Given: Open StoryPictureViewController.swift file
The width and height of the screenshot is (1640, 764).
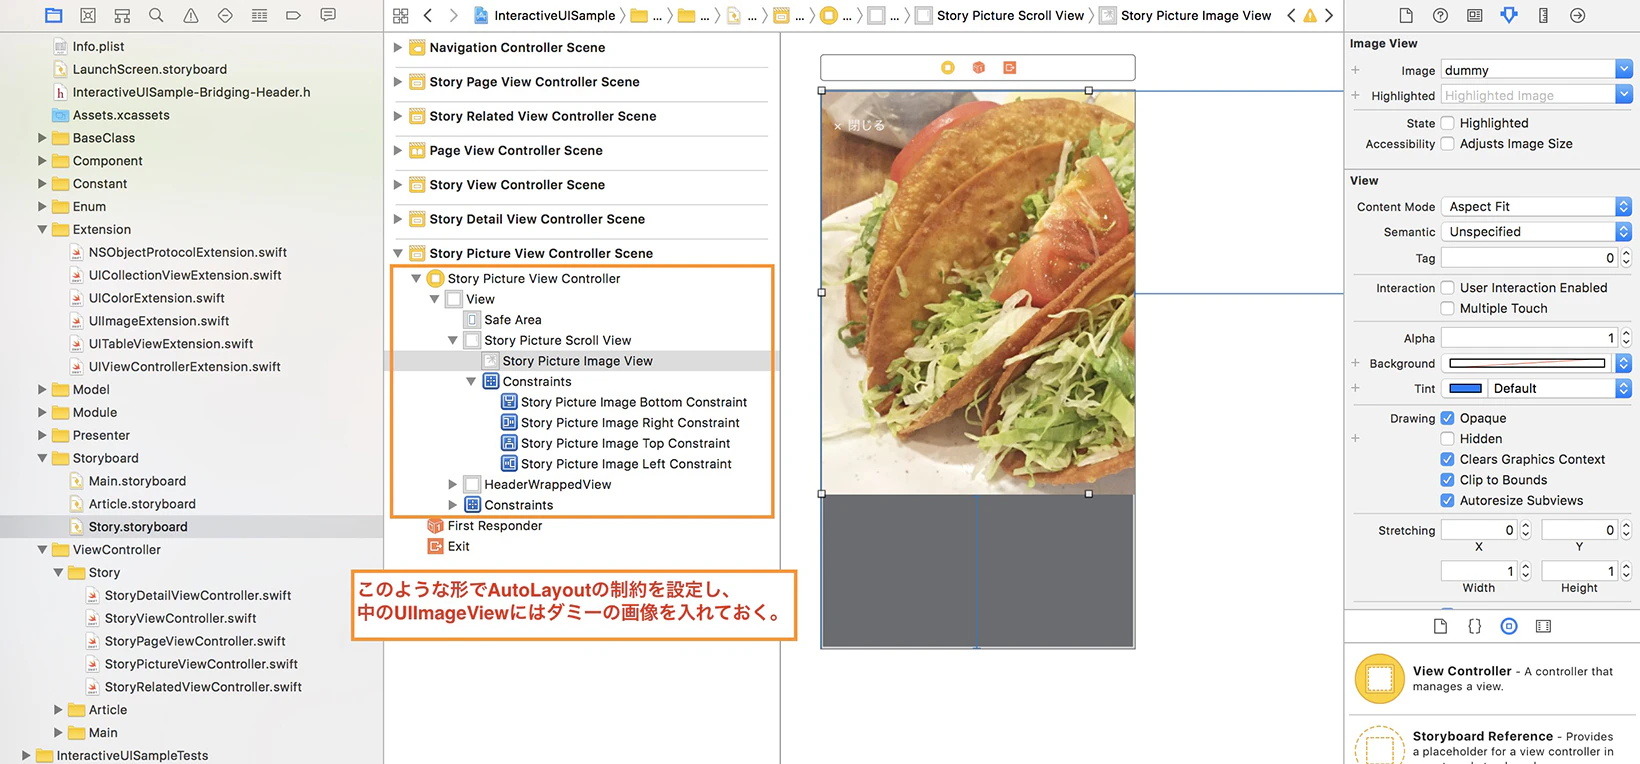Looking at the screenshot, I should click(201, 664).
